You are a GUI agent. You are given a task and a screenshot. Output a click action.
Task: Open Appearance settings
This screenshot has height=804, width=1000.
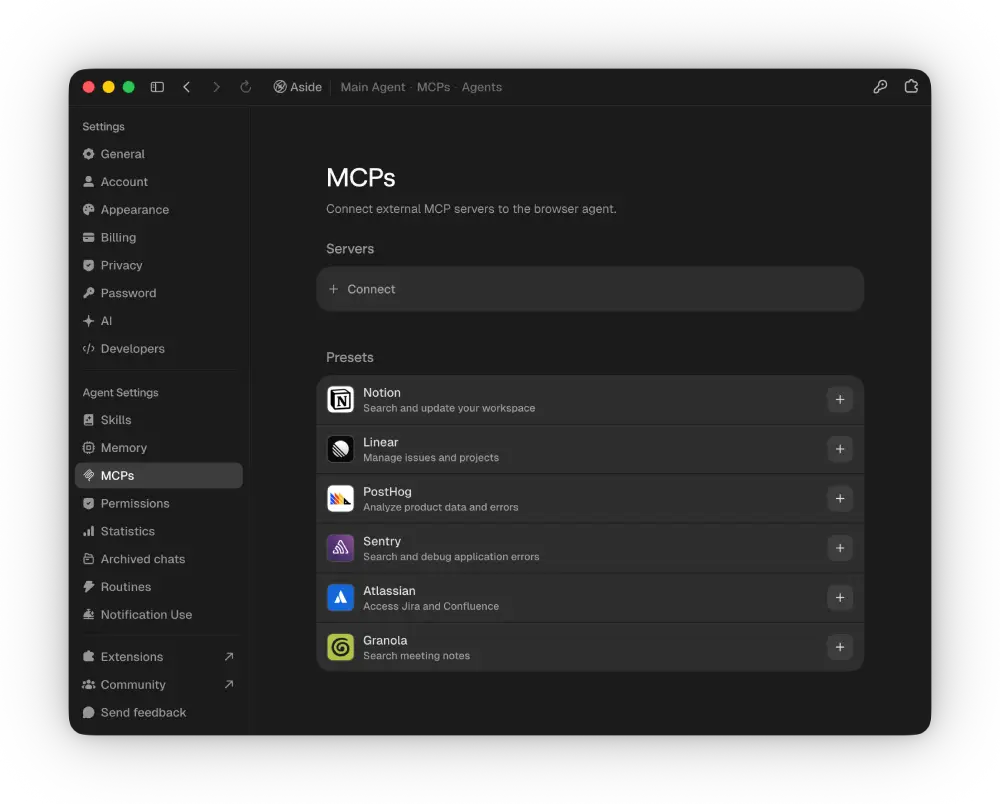click(158, 210)
